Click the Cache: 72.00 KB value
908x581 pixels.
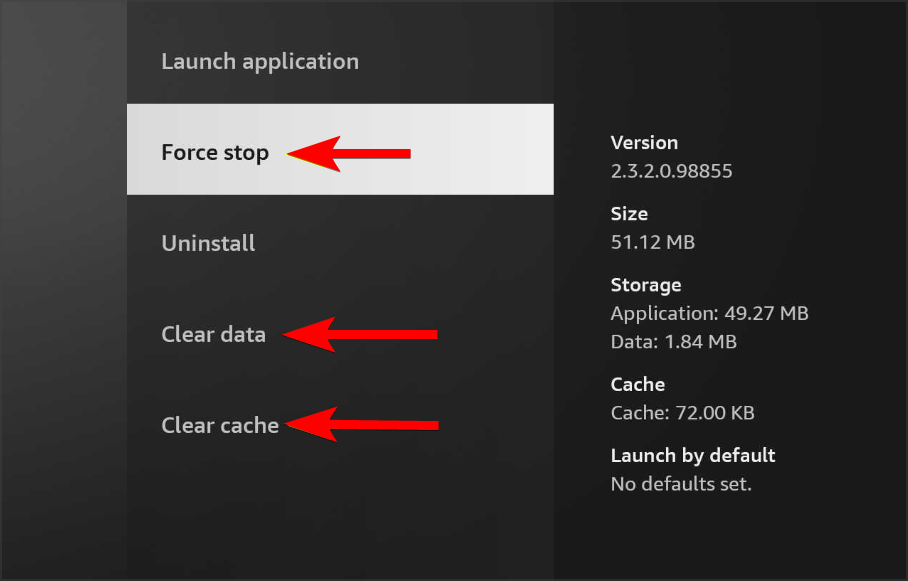click(682, 413)
